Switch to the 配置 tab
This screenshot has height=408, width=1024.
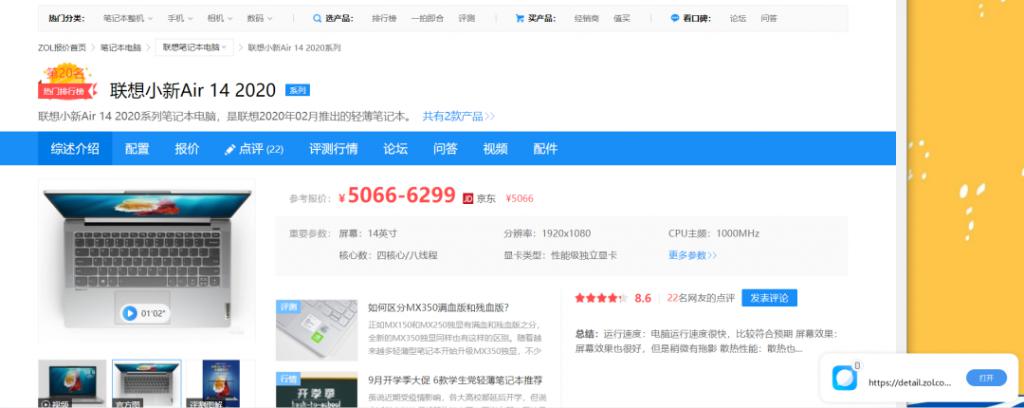137,149
